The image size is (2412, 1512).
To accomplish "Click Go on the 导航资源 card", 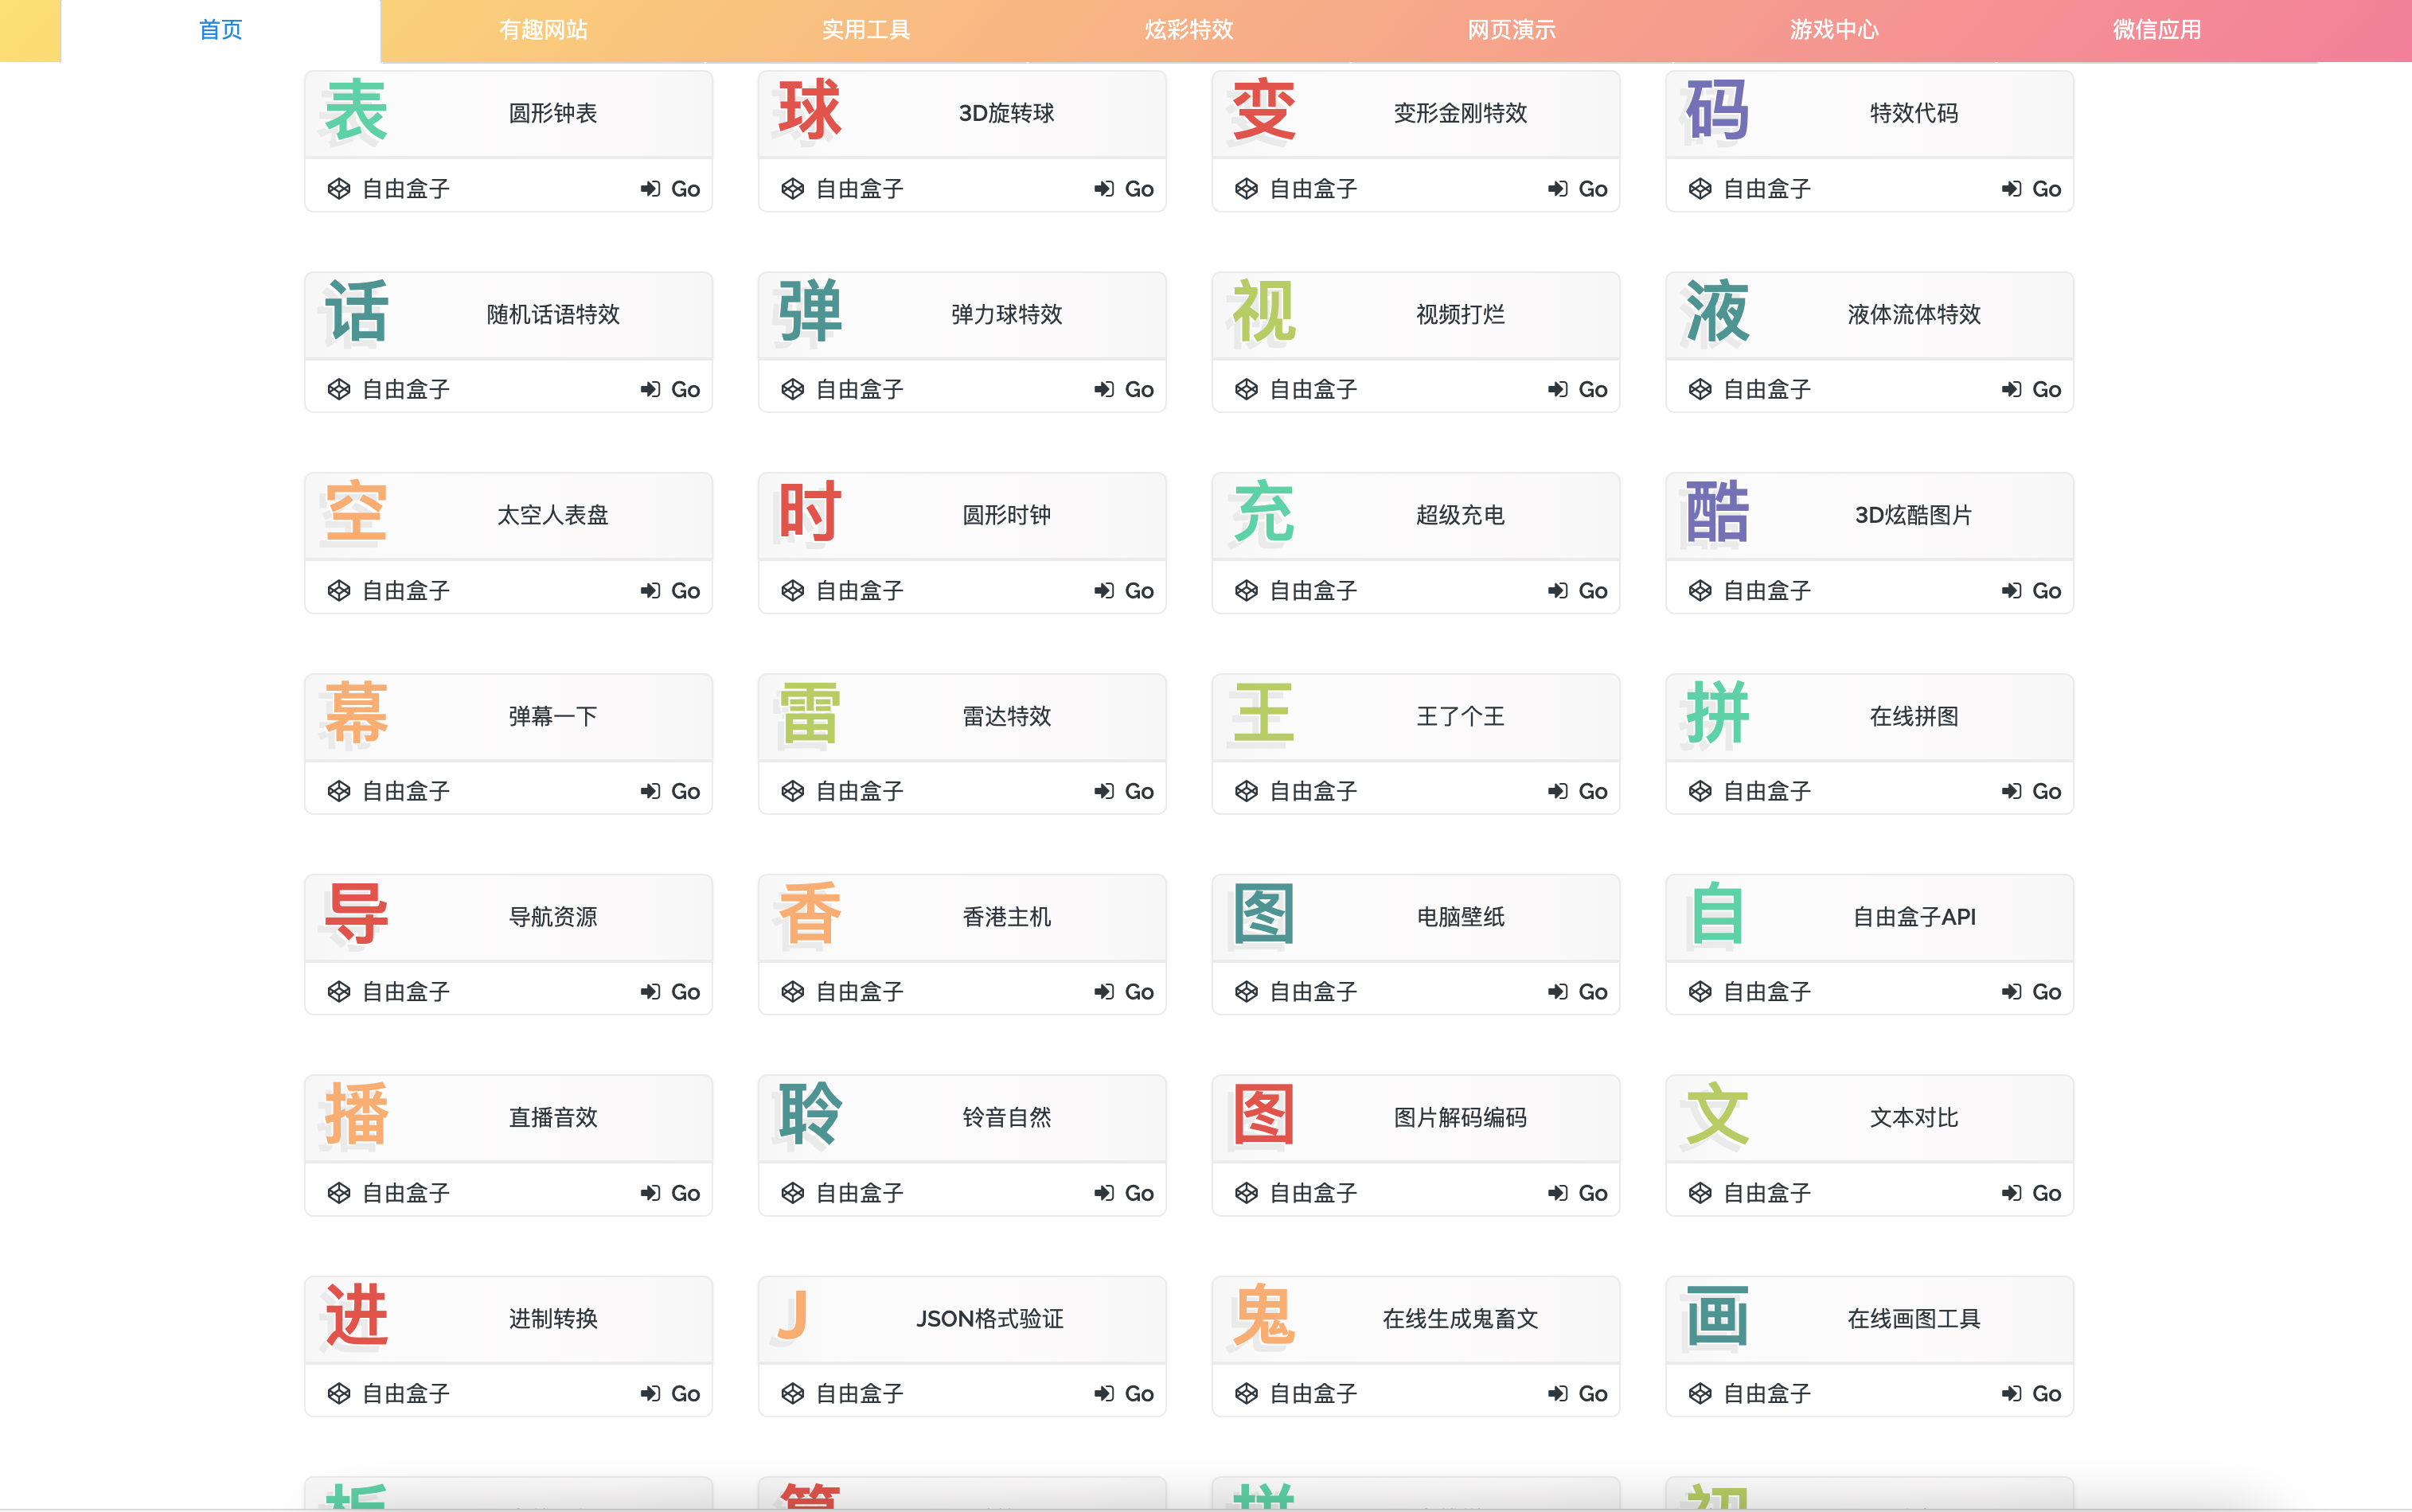I will [x=670, y=992].
